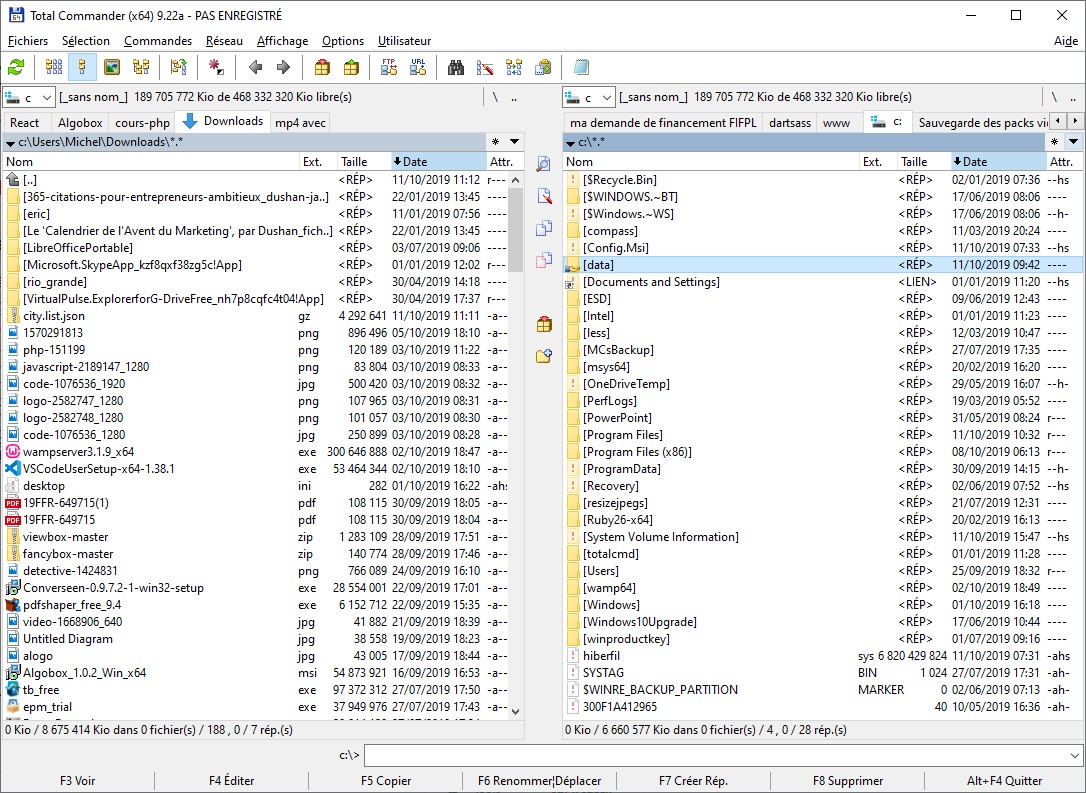Switch to the cours-php tab
The image size is (1086, 793).
pos(142,123)
